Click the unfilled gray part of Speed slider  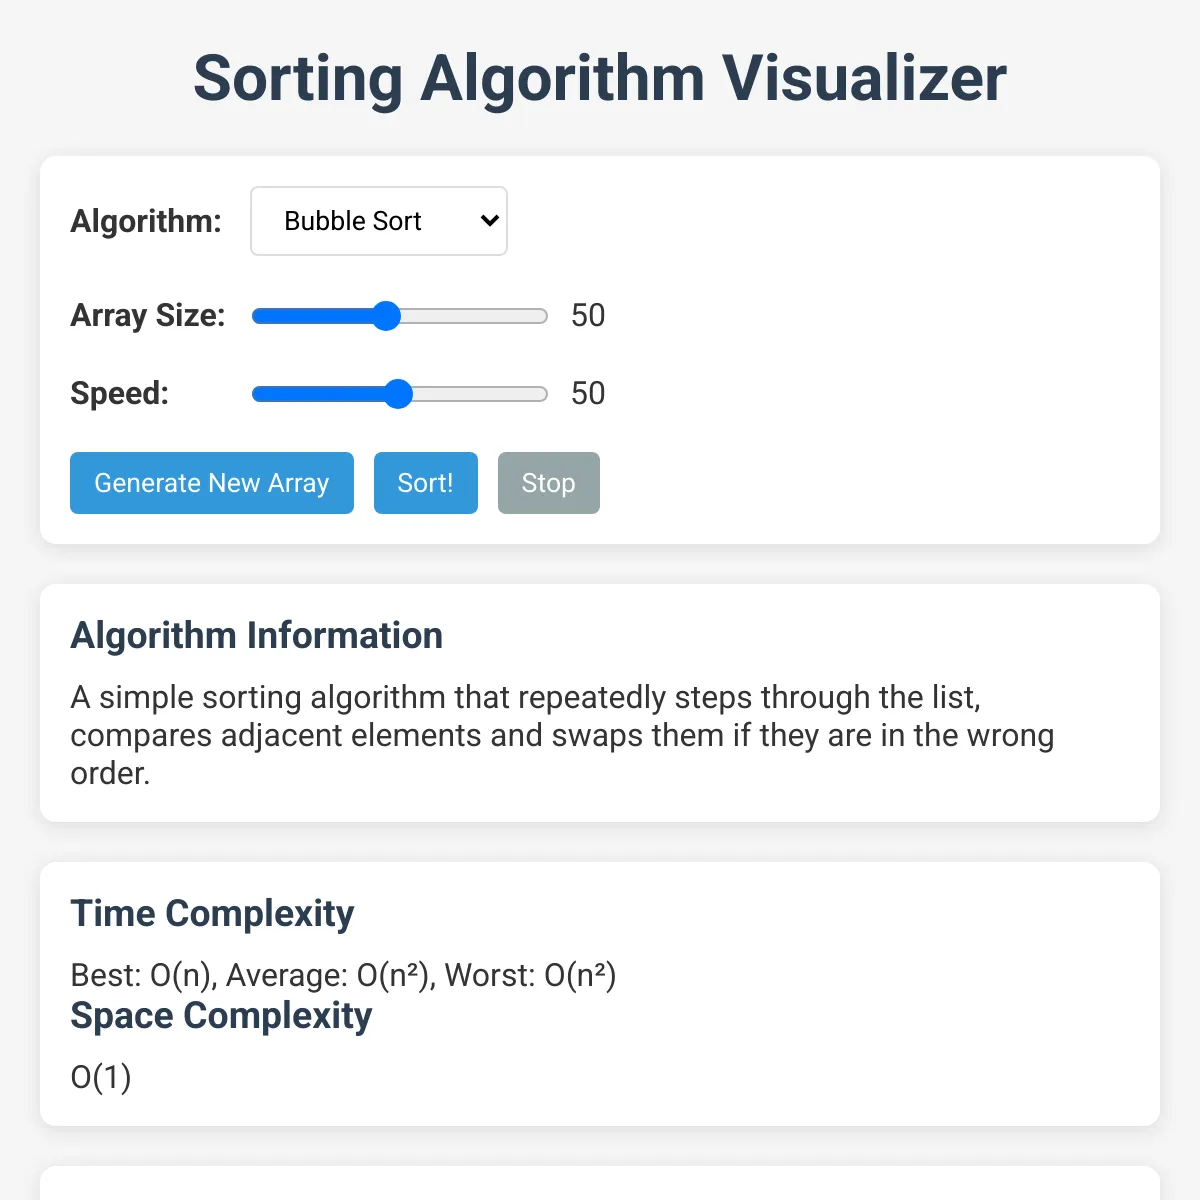coord(480,394)
